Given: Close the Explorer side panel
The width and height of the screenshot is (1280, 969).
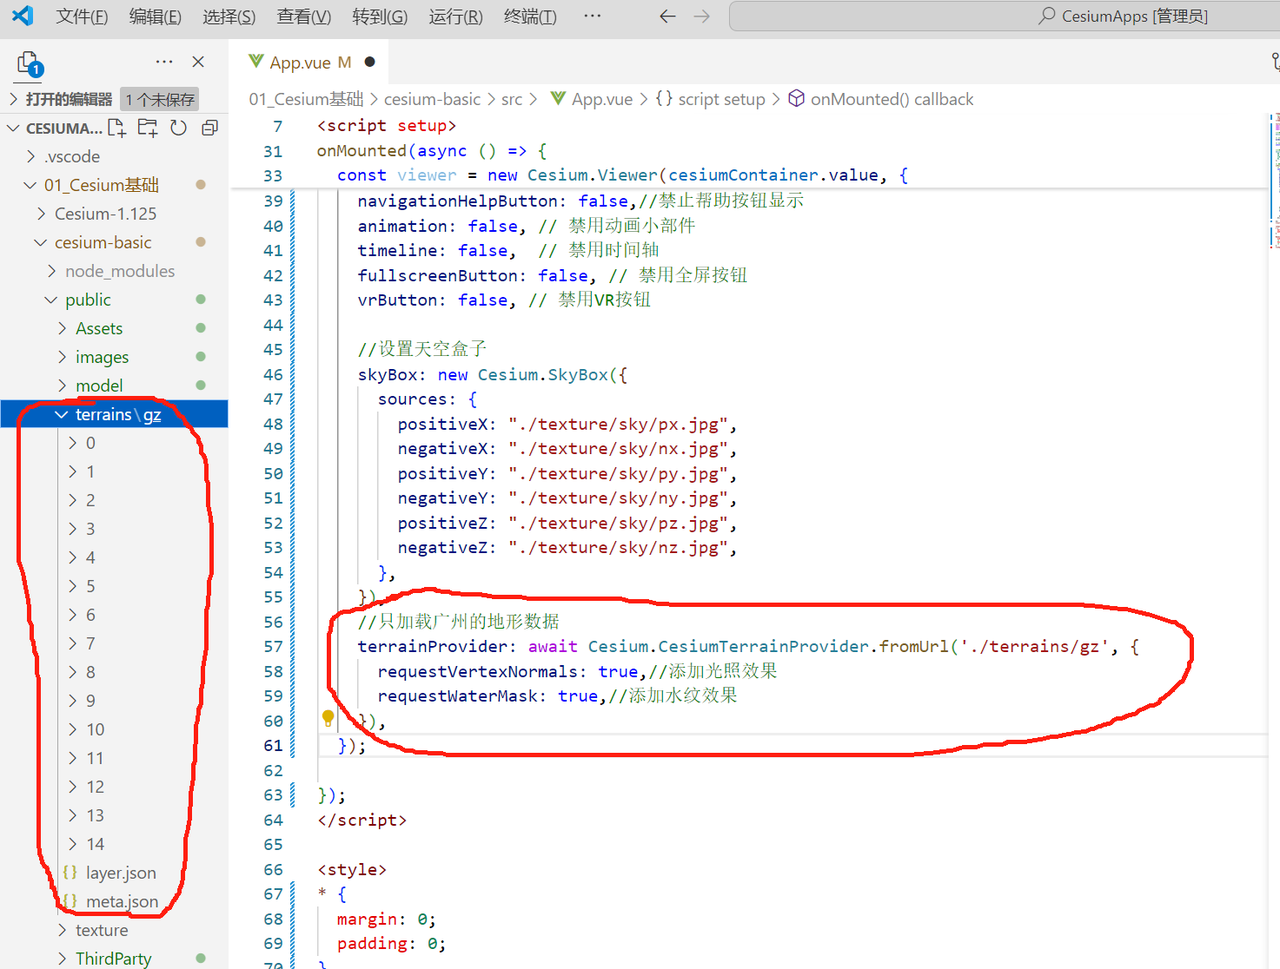Looking at the screenshot, I should click(x=198, y=62).
